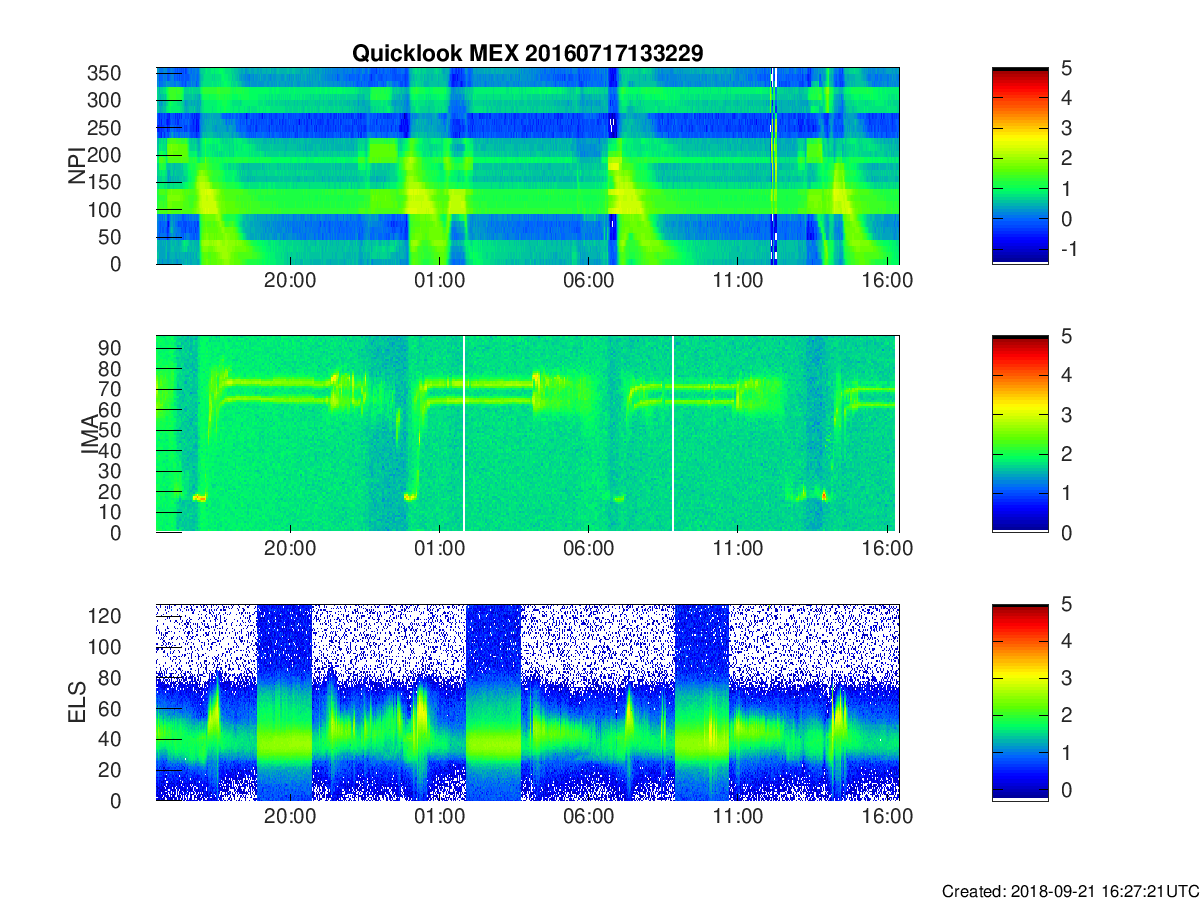
Task: Click the IMA spectrogram plot area
Action: pyautogui.click(x=528, y=434)
